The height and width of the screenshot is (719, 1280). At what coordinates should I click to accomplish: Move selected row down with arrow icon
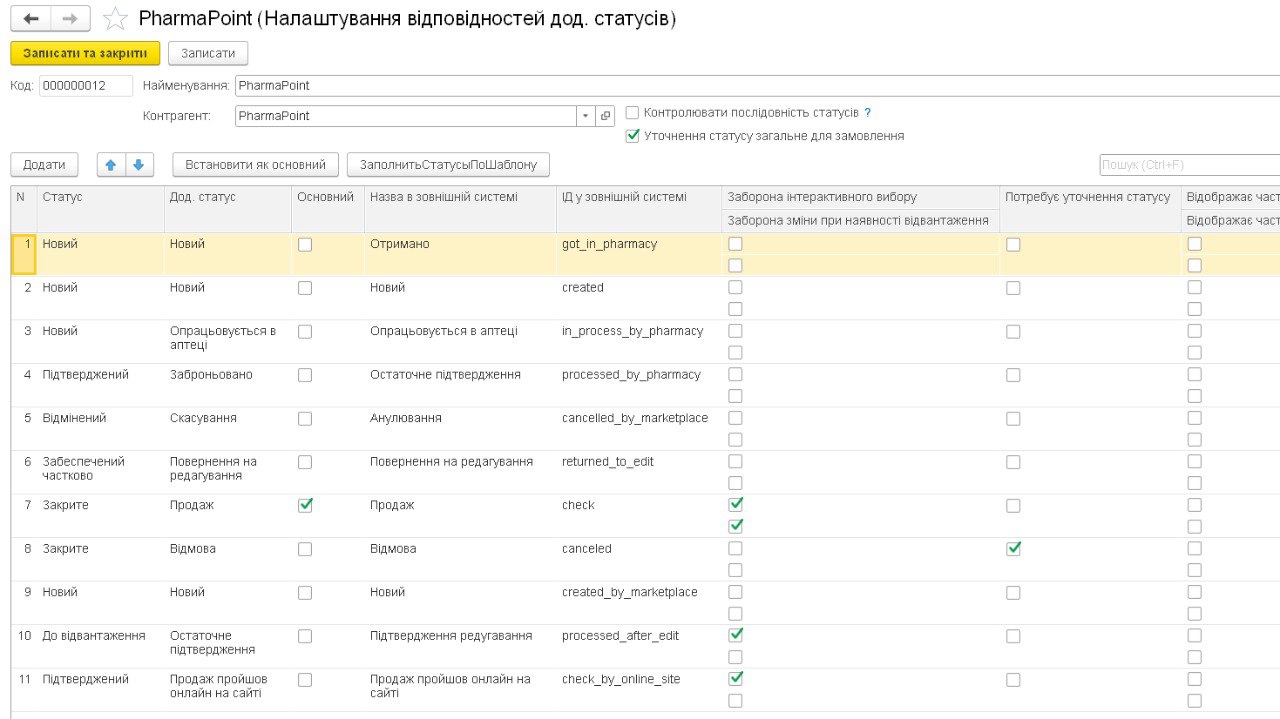click(139, 165)
